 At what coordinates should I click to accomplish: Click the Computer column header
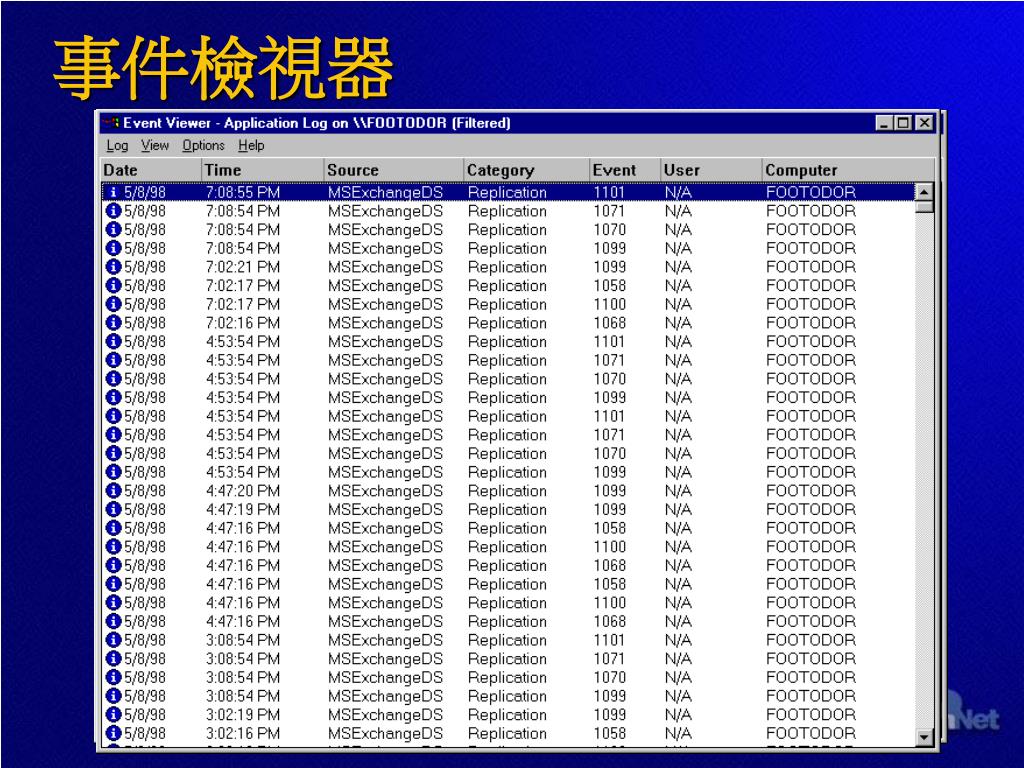[x=848, y=170]
